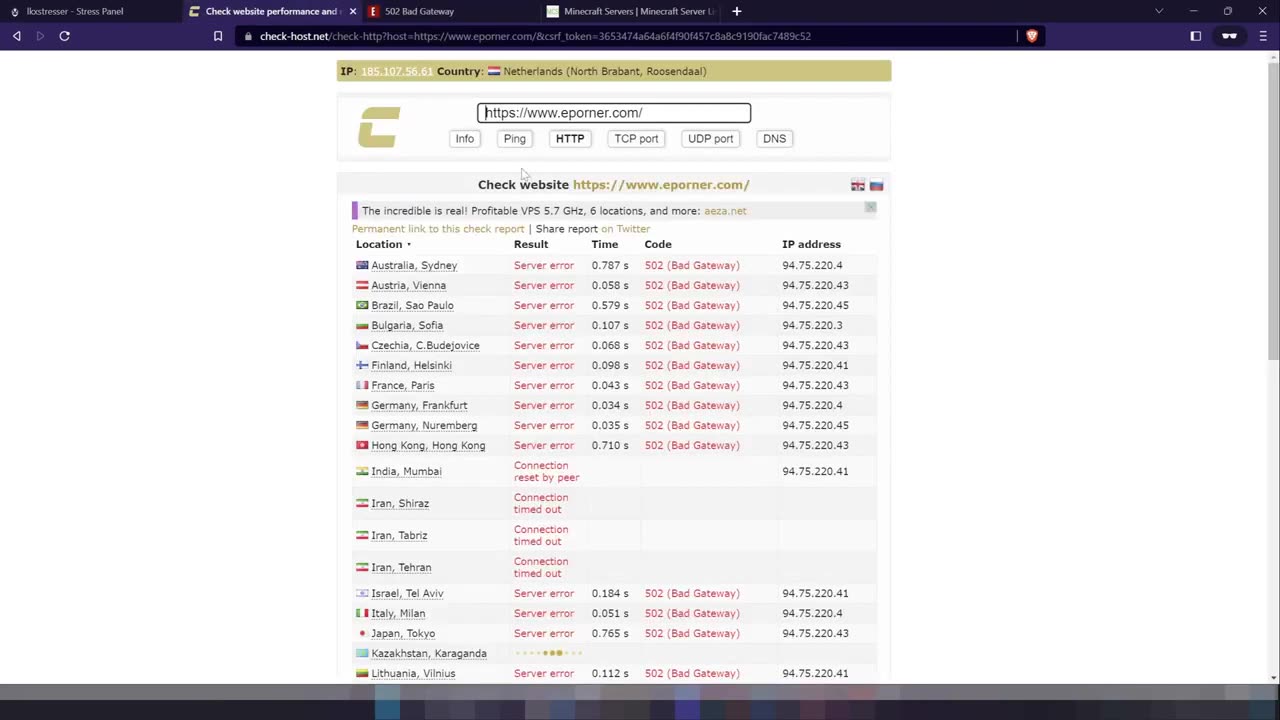Reload the check-host page
The height and width of the screenshot is (720, 1280).
point(64,36)
